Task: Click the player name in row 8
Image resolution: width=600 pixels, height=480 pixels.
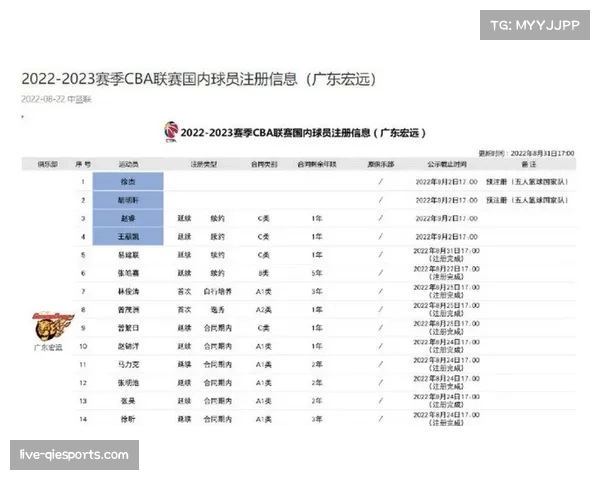Action: [128, 310]
